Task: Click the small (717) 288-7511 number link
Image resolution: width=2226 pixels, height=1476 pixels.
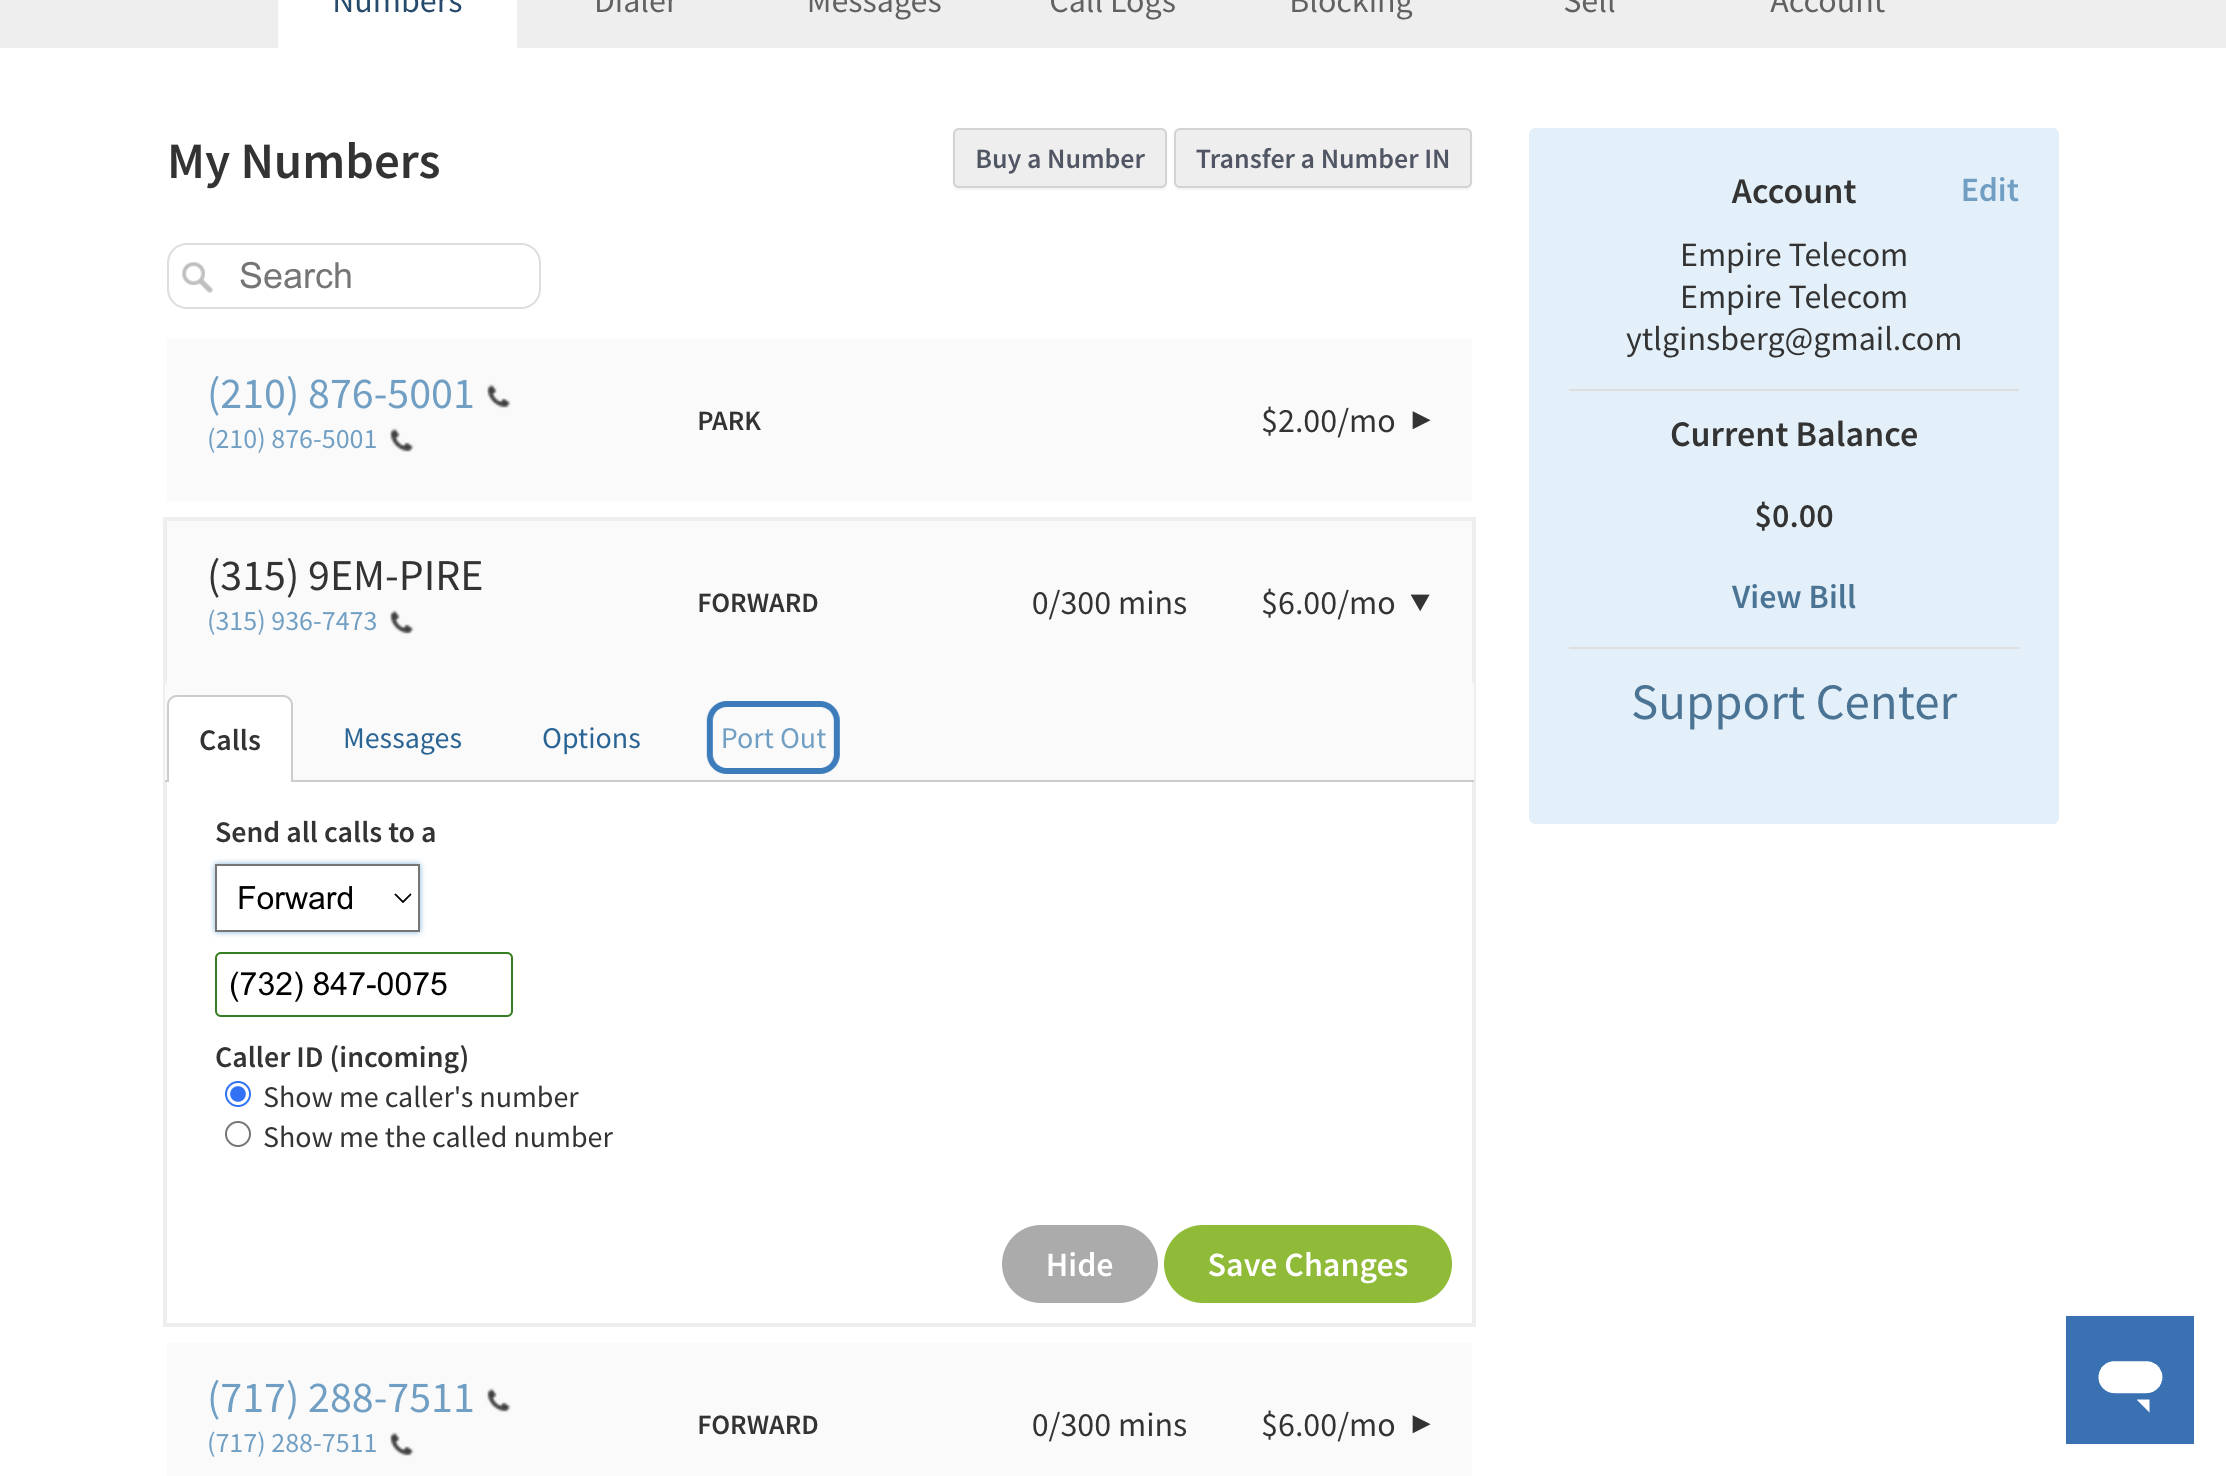Action: [293, 1444]
